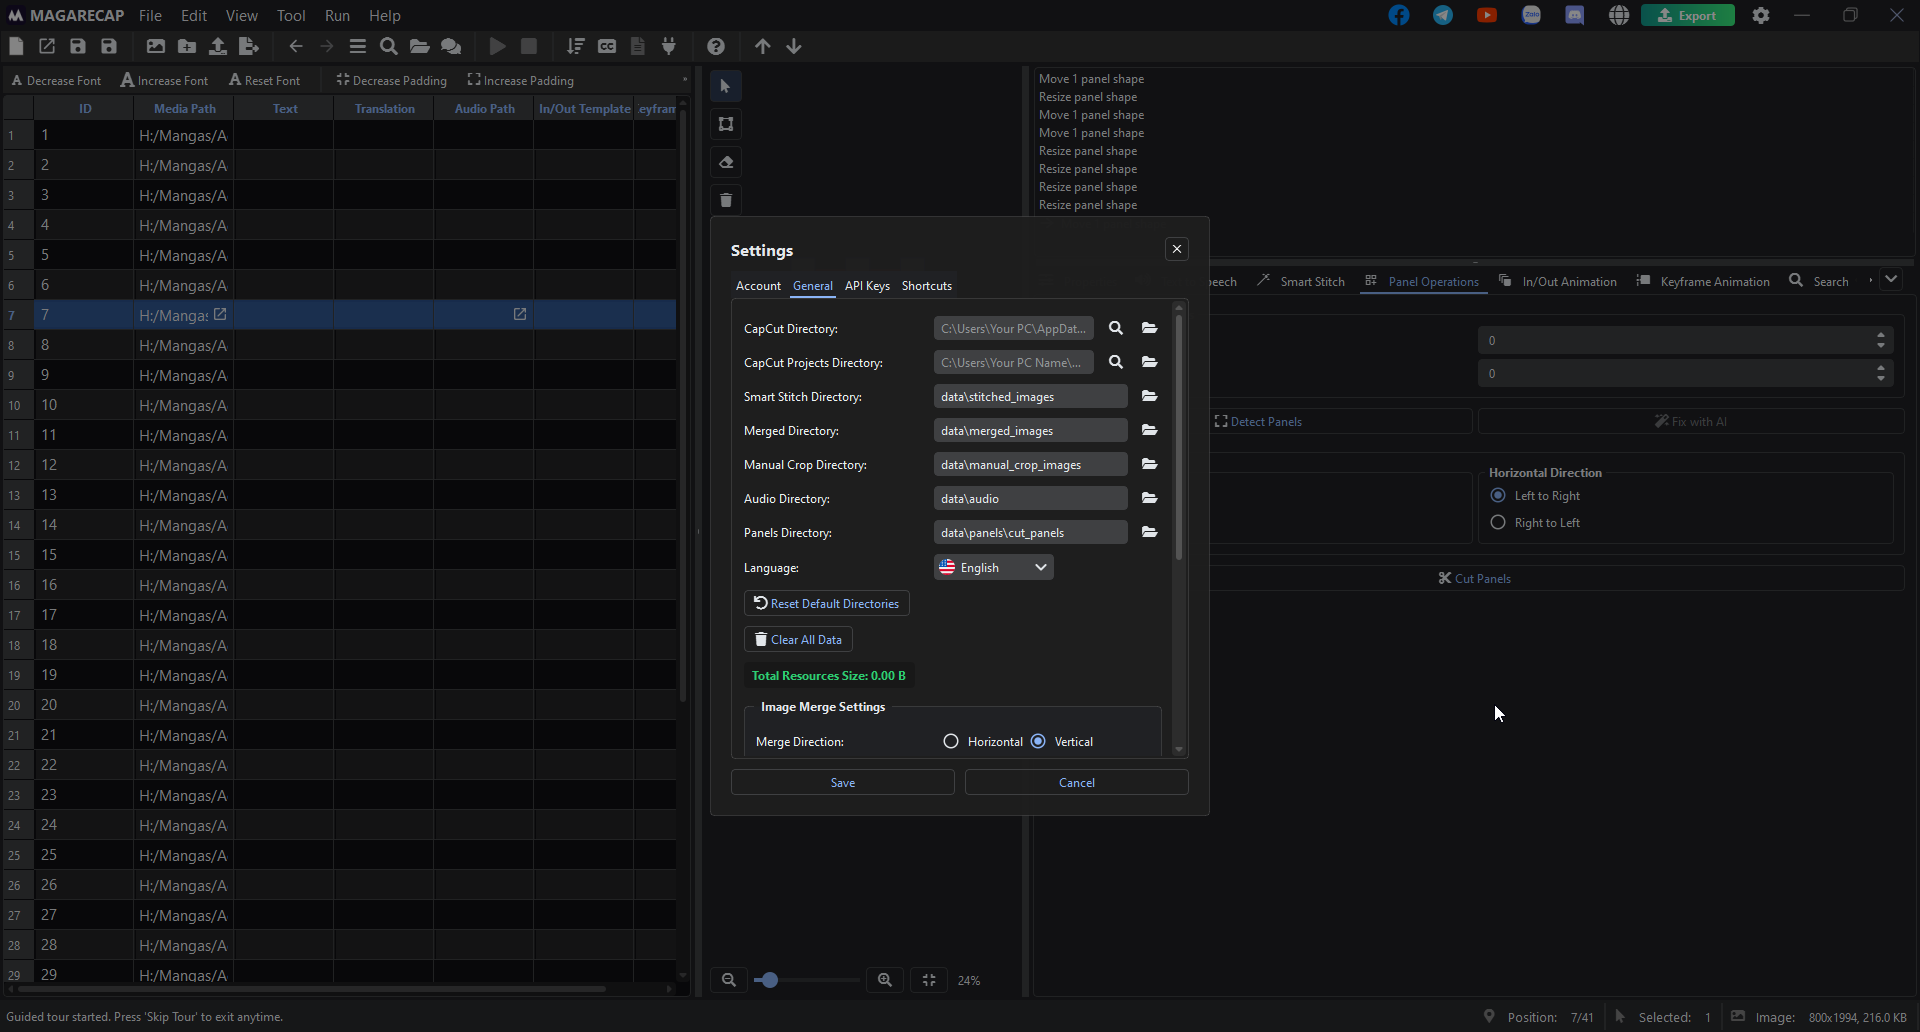Click the open folder toolbar icon
The height and width of the screenshot is (1032, 1920).
(x=420, y=46)
